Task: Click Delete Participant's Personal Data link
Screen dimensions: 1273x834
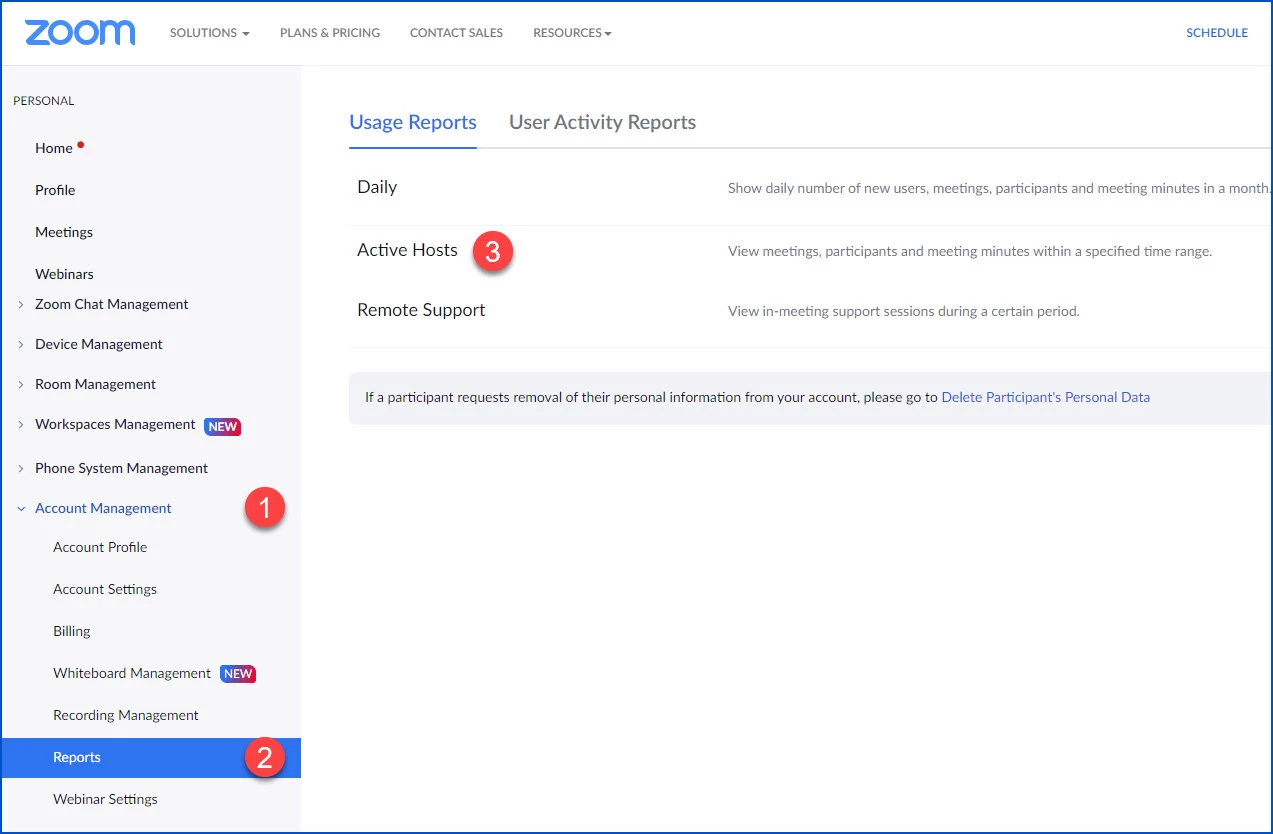Action: (x=1046, y=397)
